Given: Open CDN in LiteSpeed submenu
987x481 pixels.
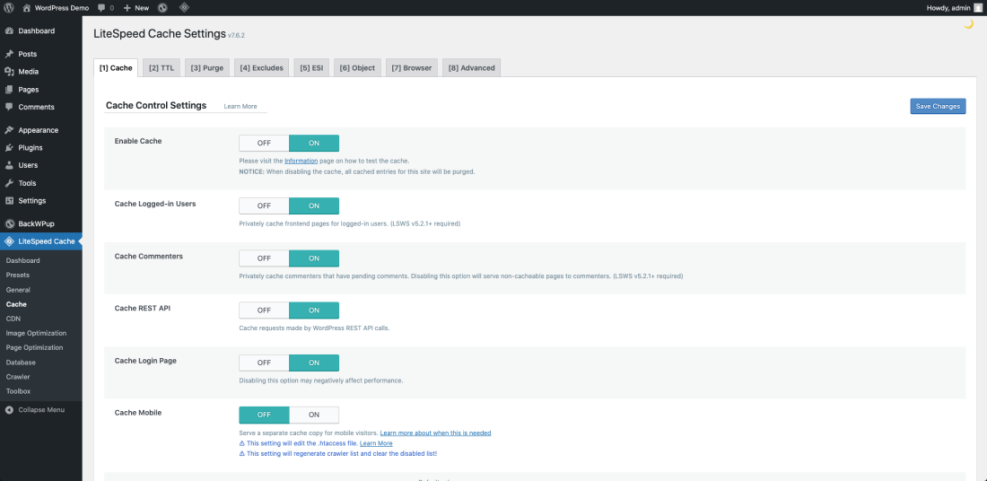Looking at the screenshot, I should (x=13, y=319).
